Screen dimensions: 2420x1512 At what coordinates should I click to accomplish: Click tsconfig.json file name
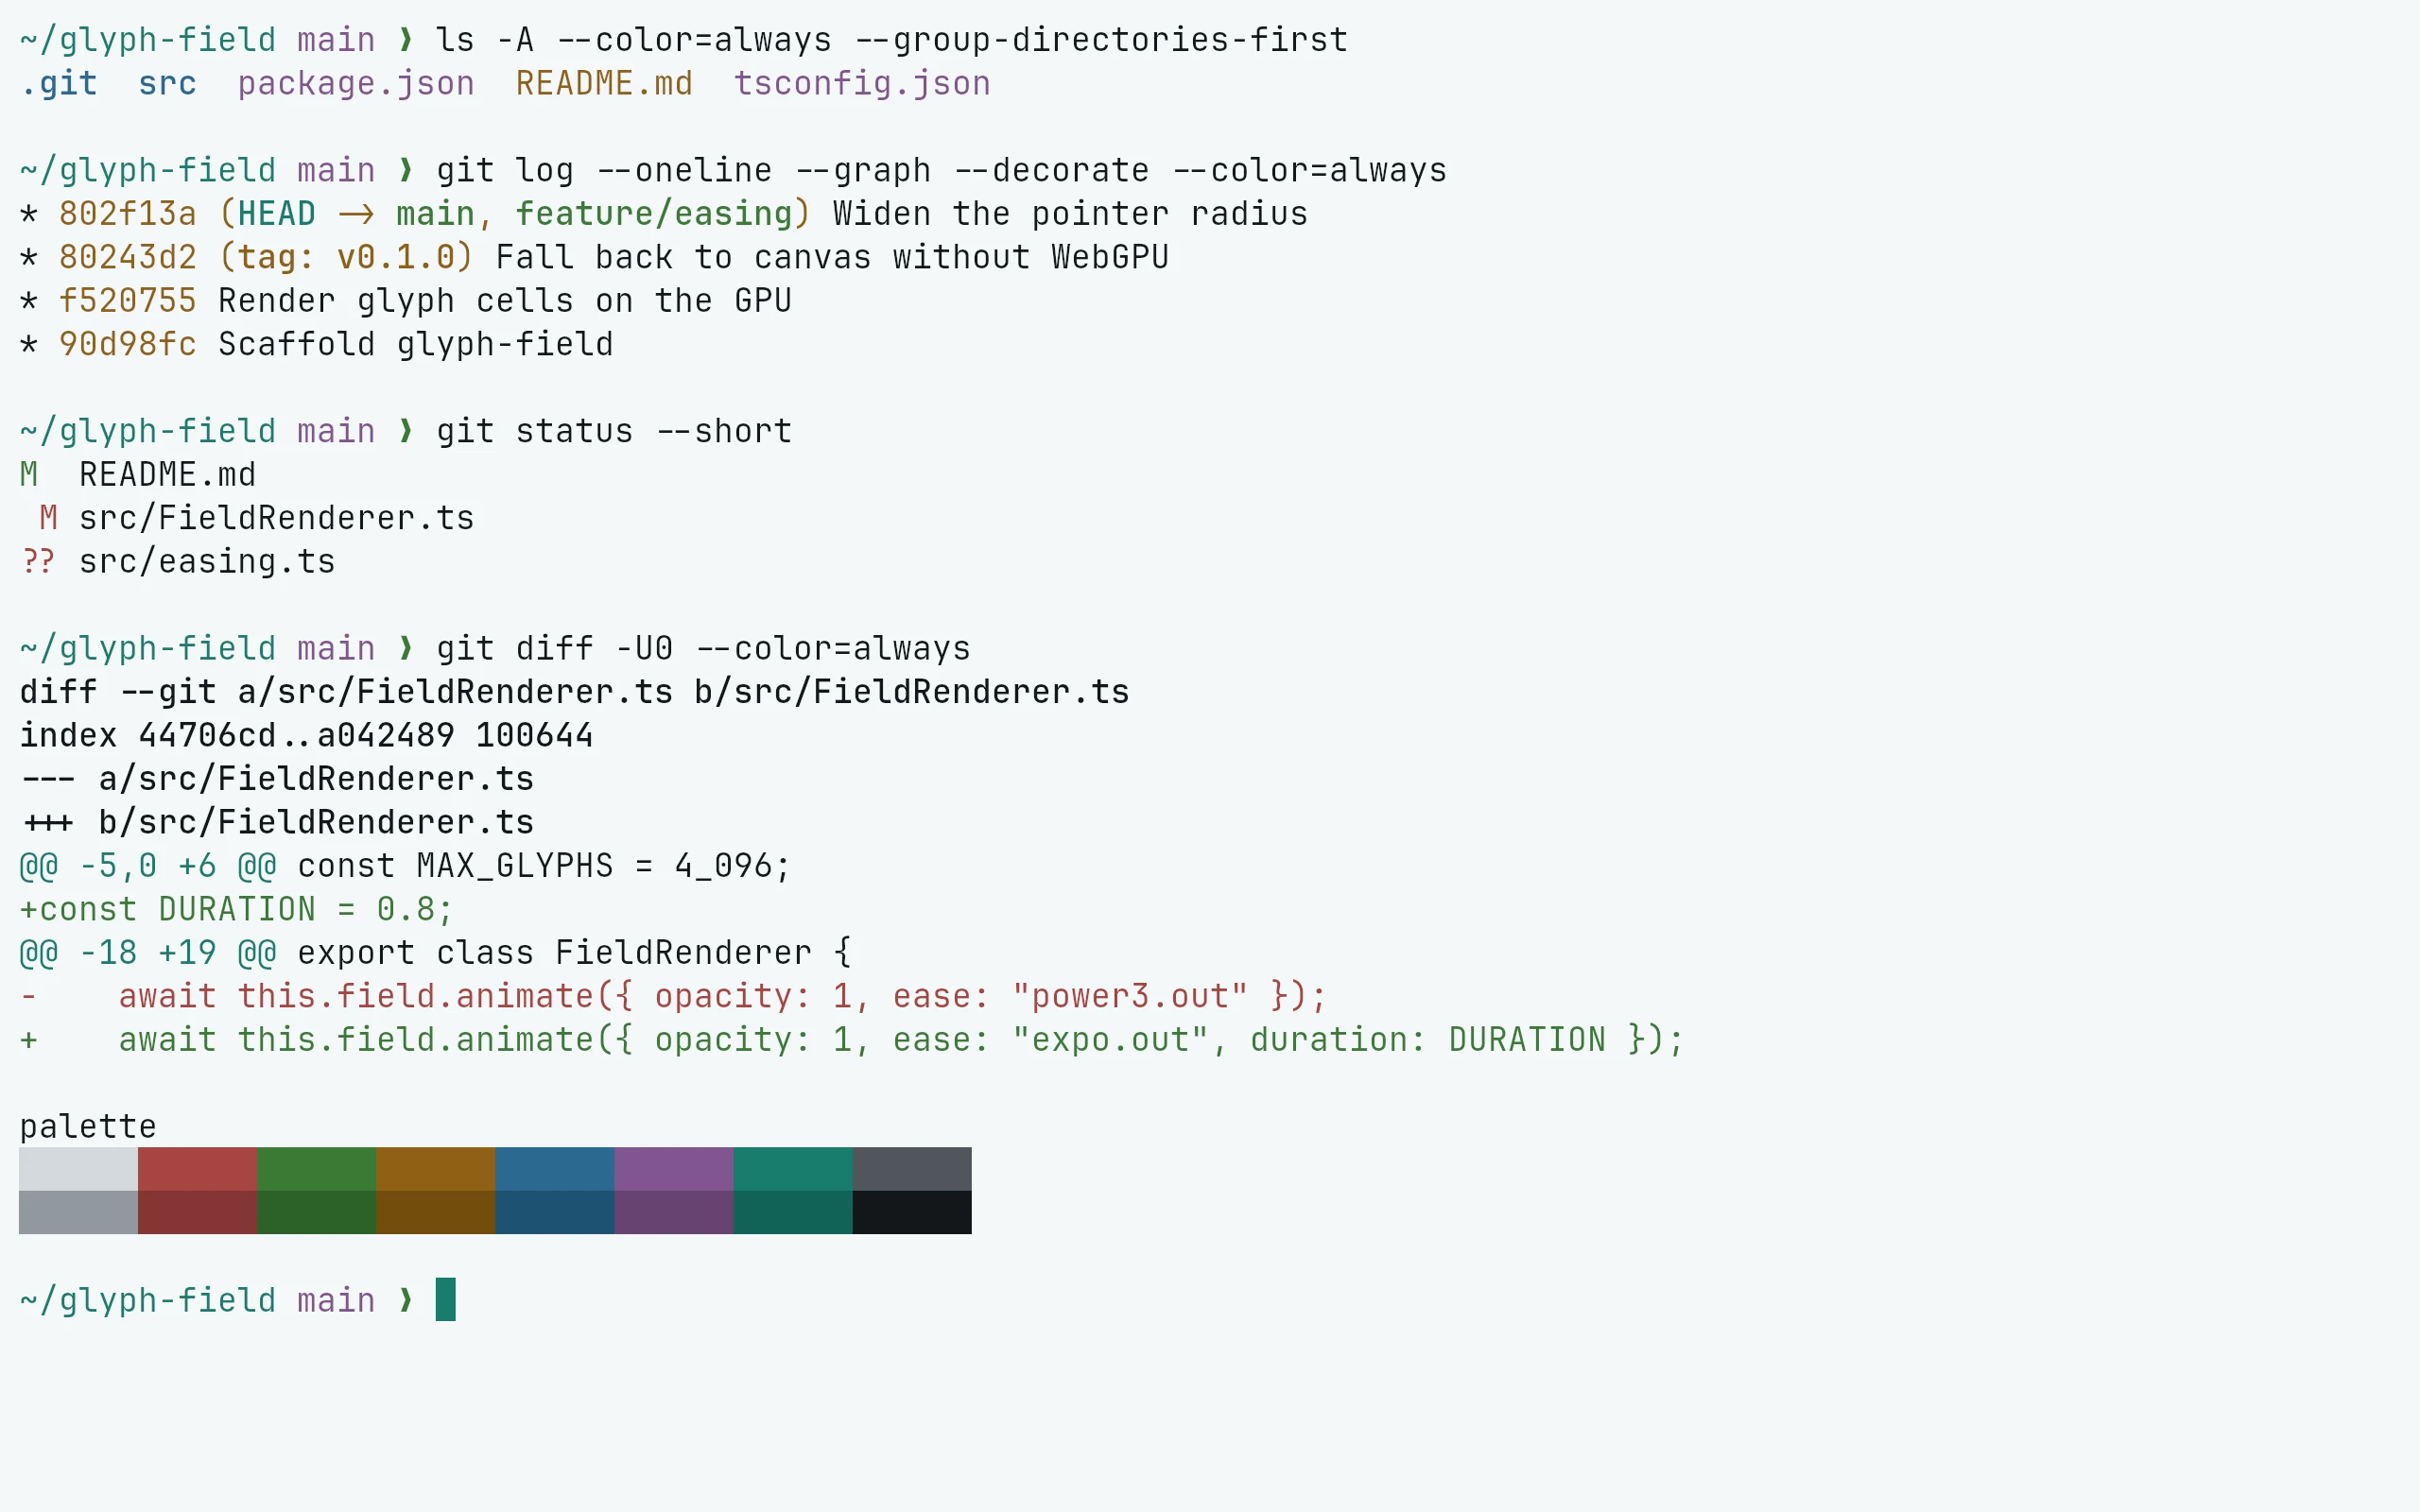point(862,84)
